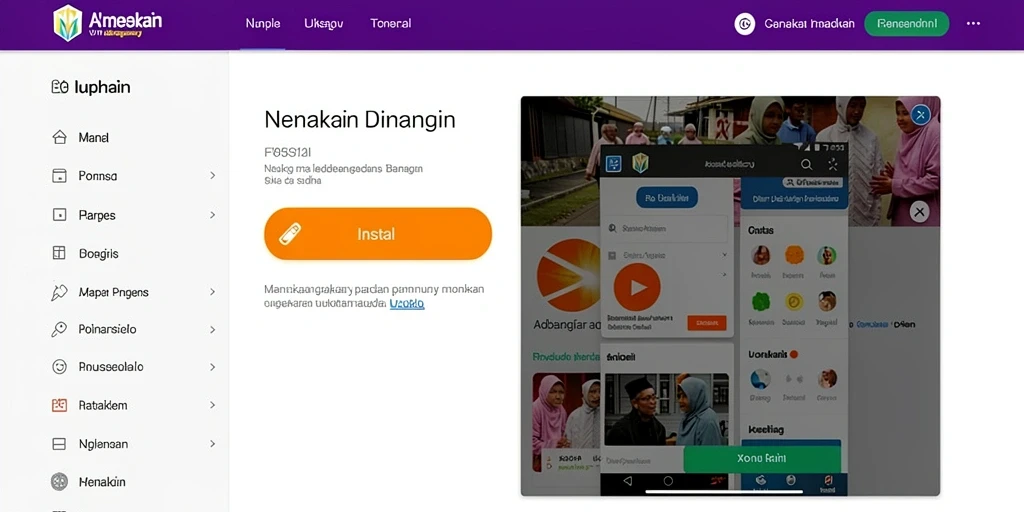The image size is (1024, 512).
Task: Click the Keeliag label in phone
Action: [x=765, y=430]
